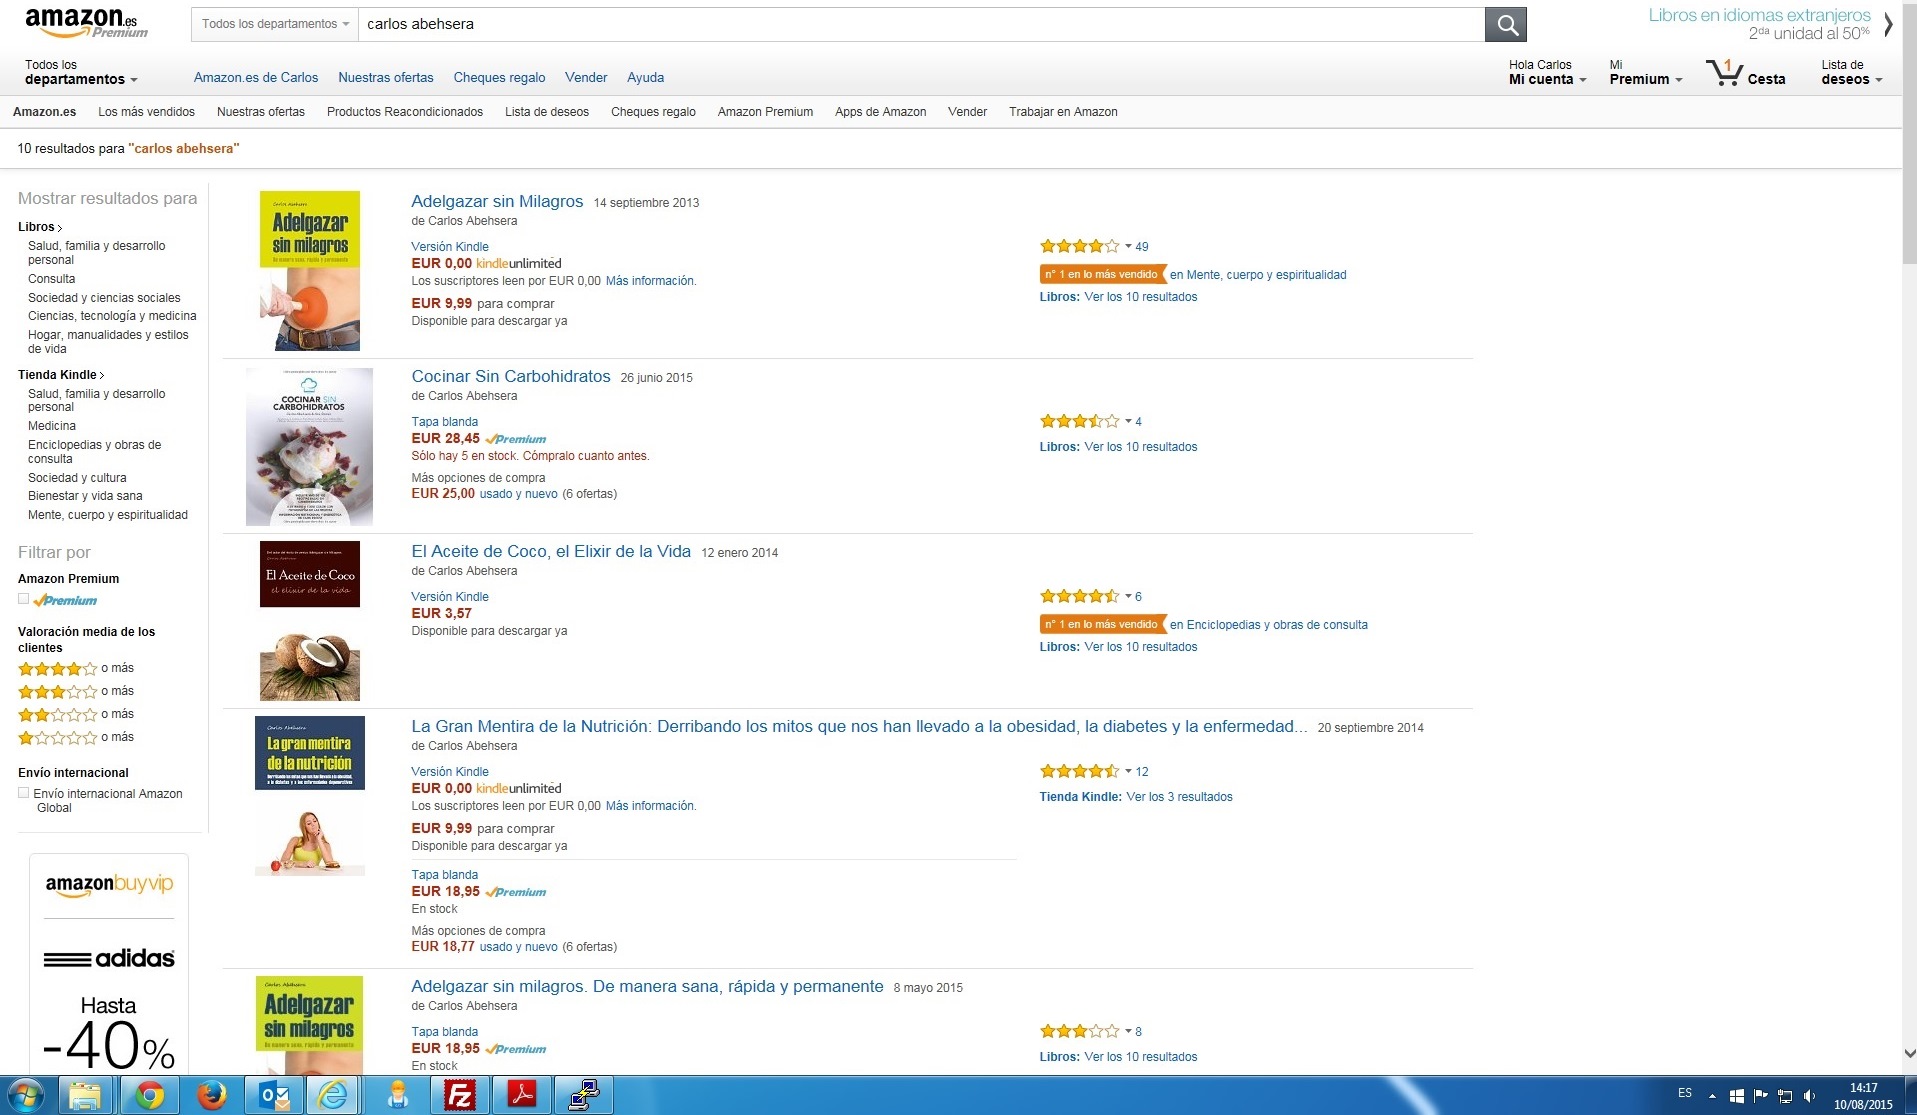Tick Envío internacional Amazon Global checkbox
Screen dimensions: 1917x1115
[23, 793]
